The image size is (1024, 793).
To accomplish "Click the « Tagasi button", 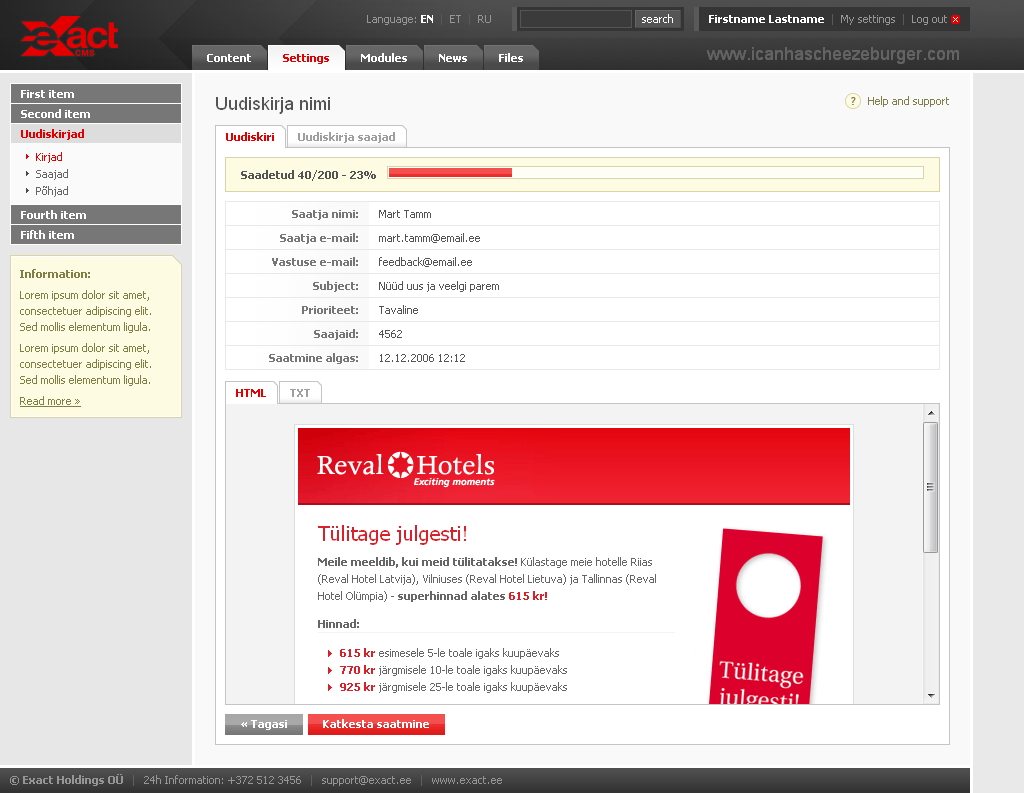I will (x=264, y=724).
